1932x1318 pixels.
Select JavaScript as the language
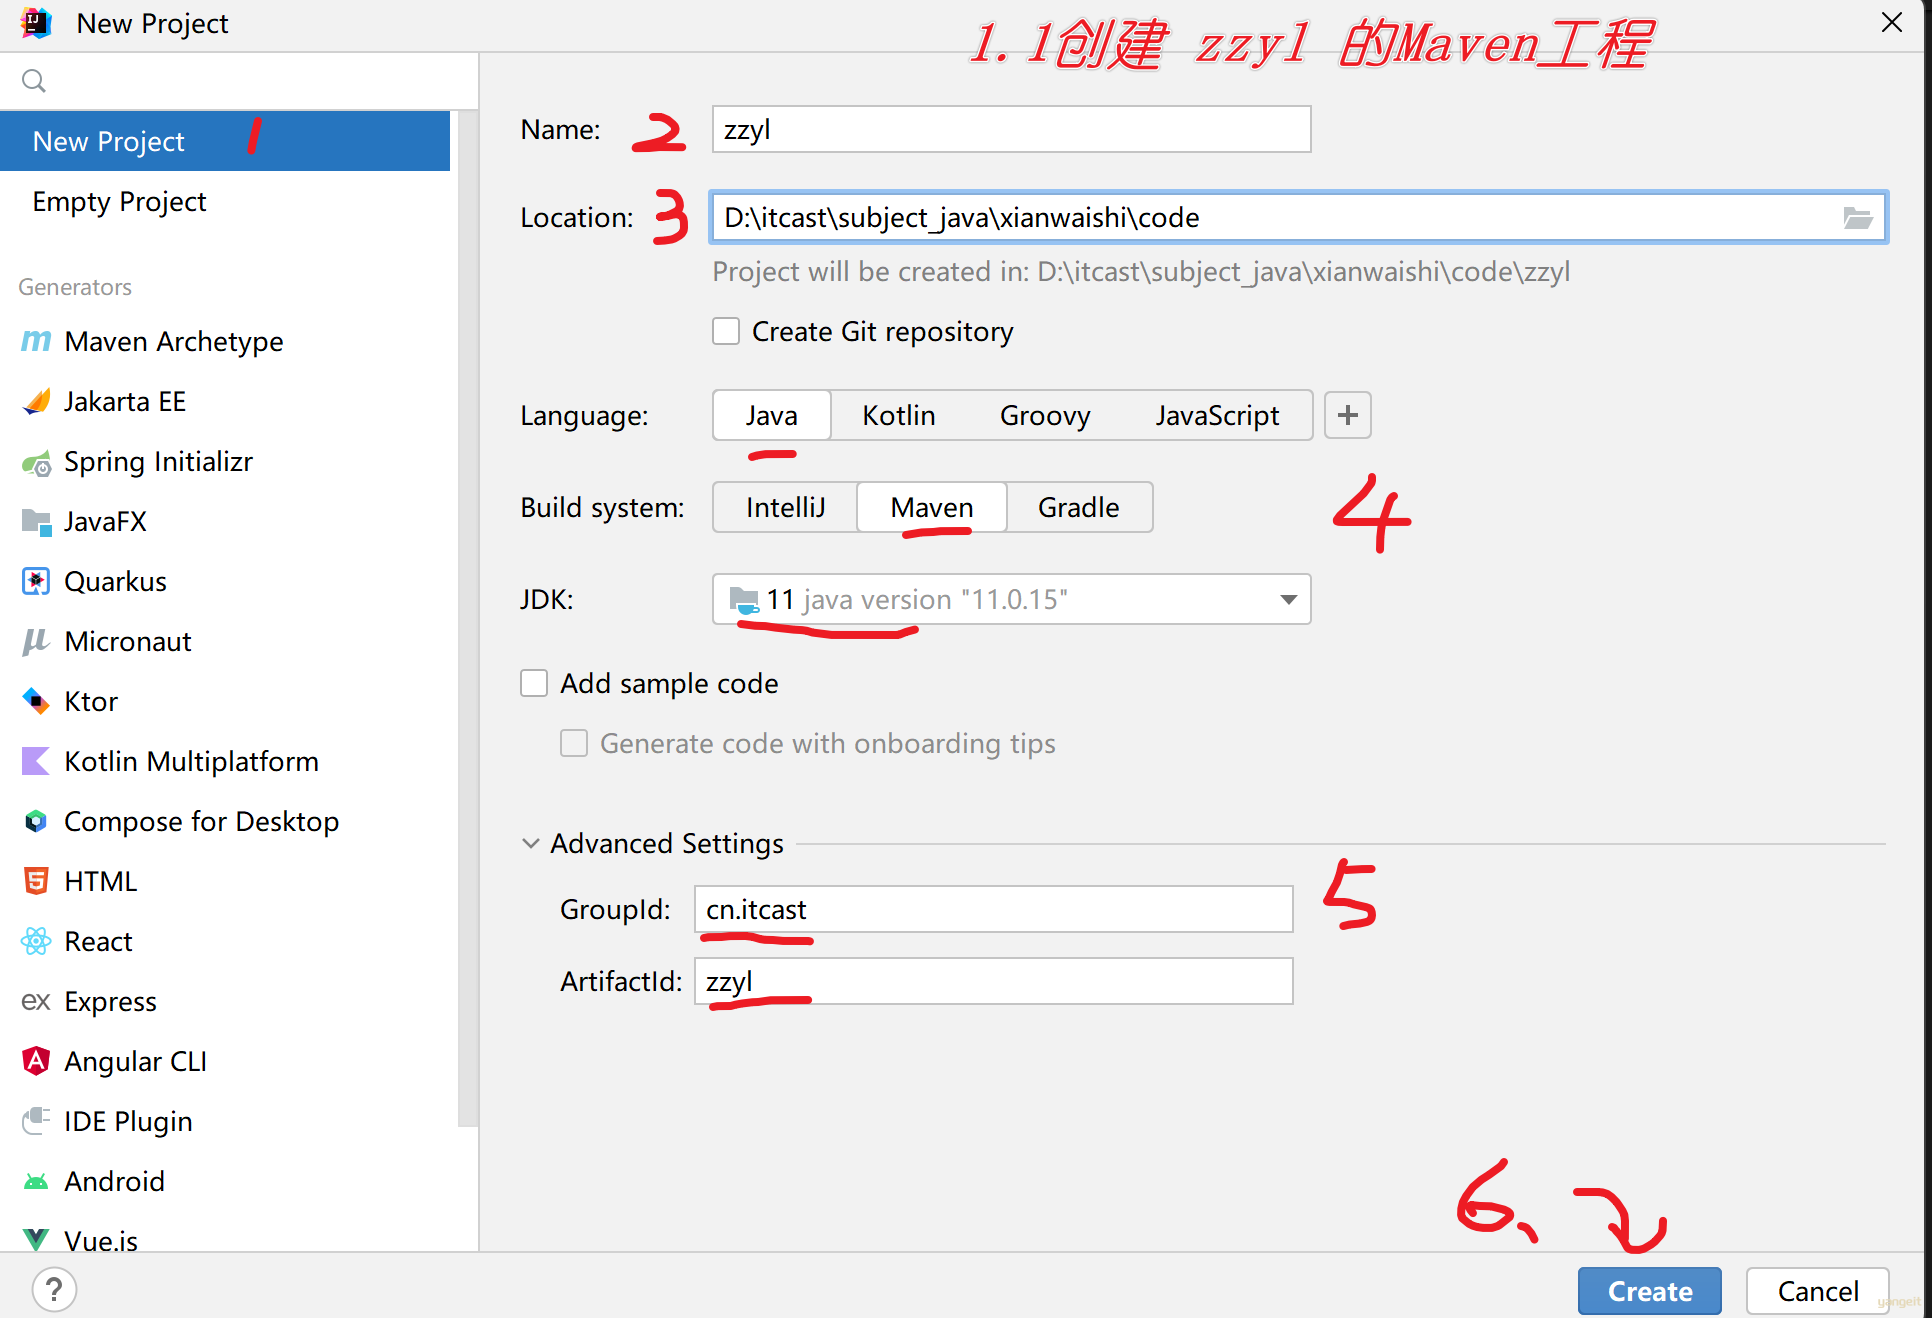(1217, 415)
